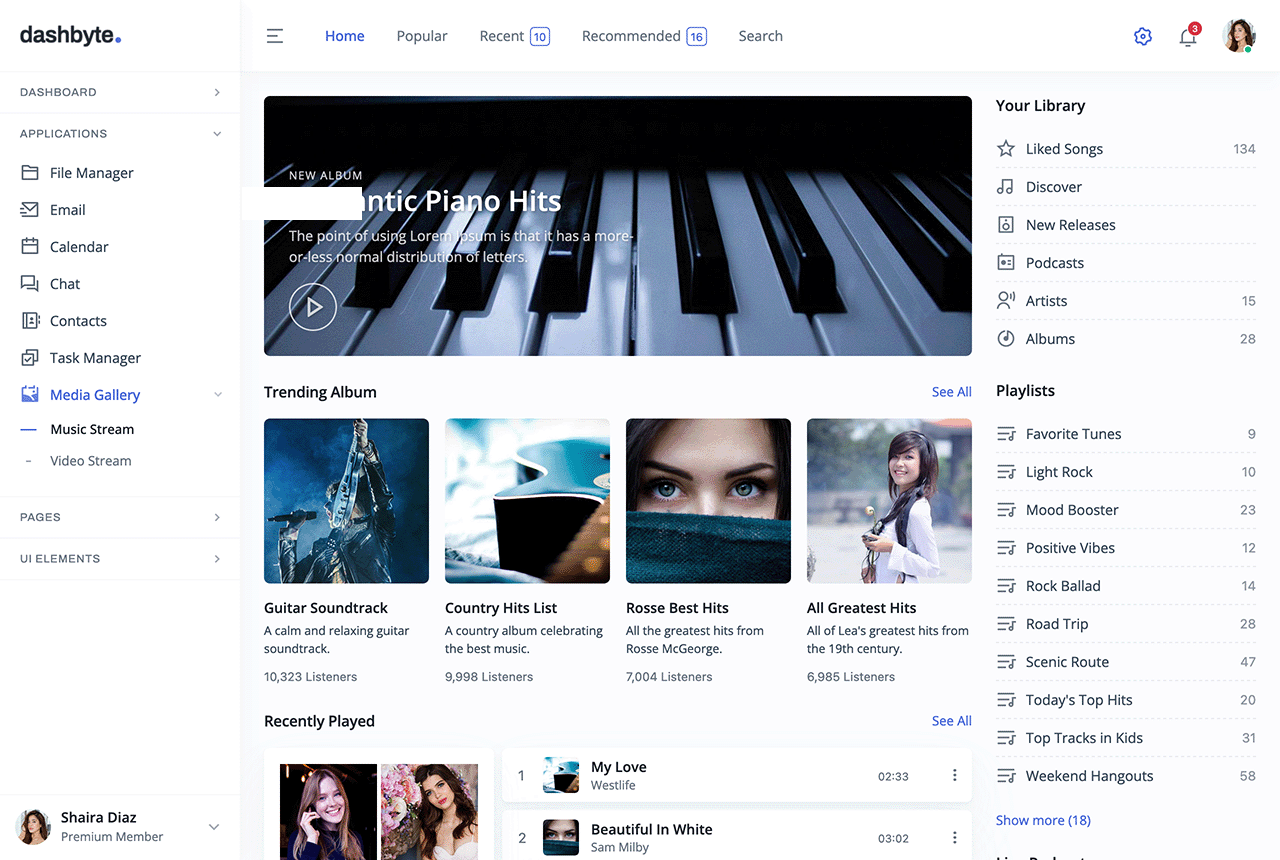The width and height of the screenshot is (1280, 860).
Task: Switch to the Recommended tab
Action: 643,36
